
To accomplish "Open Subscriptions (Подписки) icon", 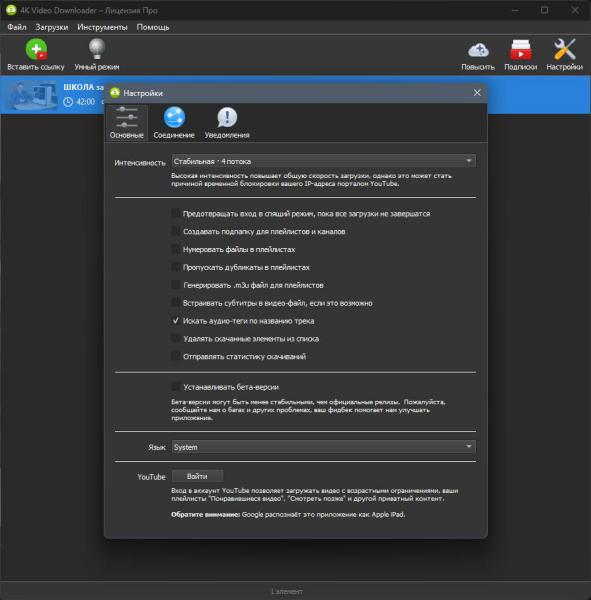I will (521, 50).
